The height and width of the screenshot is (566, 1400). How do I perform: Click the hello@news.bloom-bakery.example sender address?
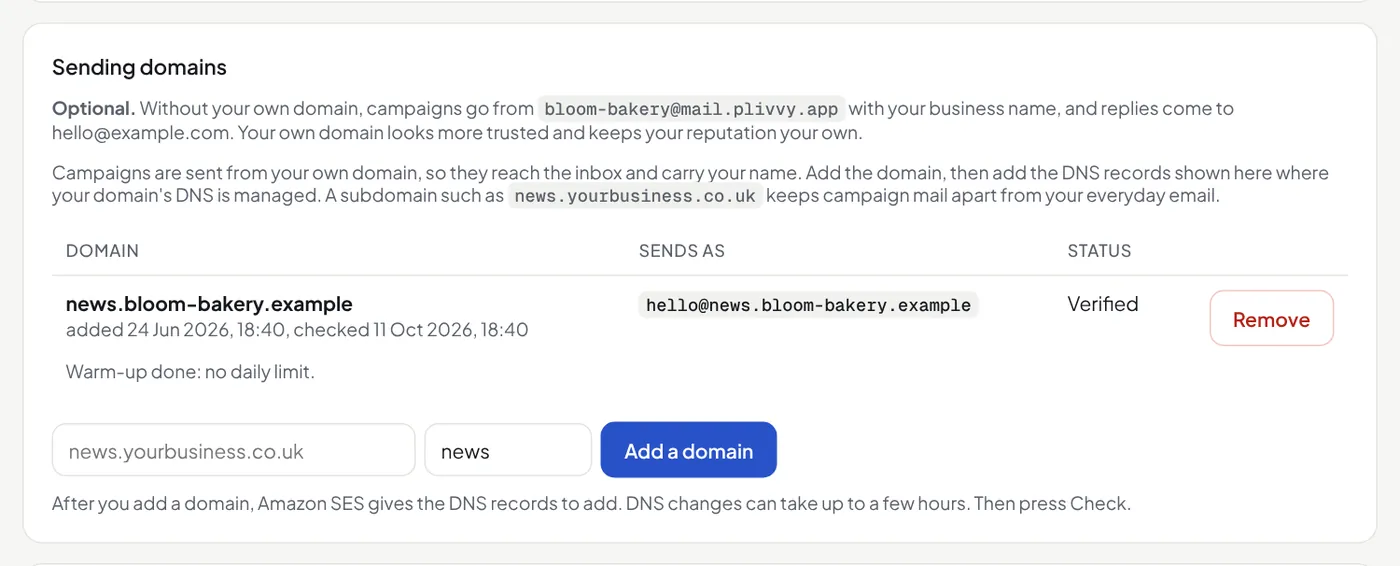click(x=808, y=305)
